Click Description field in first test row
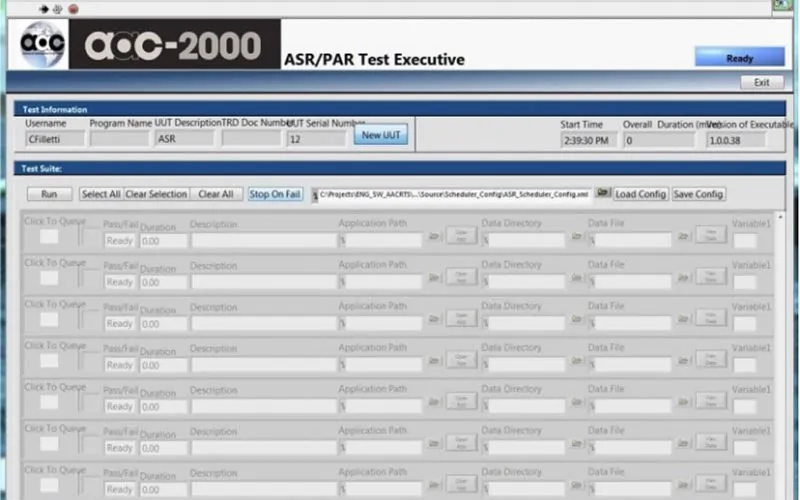Image resolution: width=800 pixels, height=500 pixels. [264, 240]
